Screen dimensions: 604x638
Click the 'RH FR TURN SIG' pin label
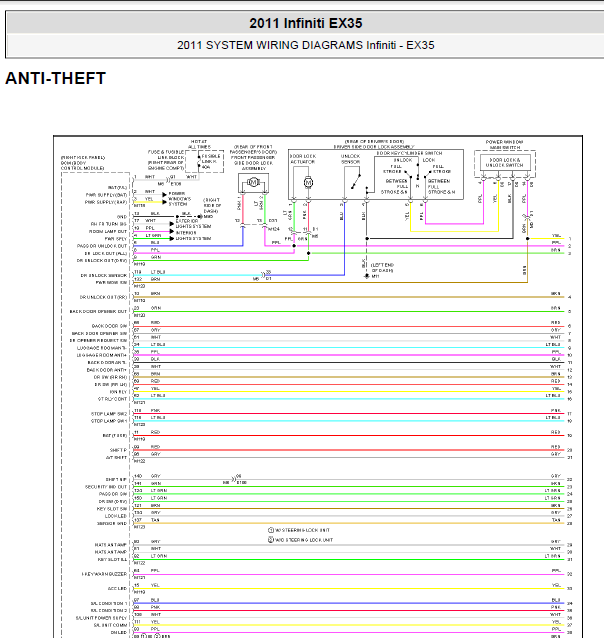(109, 224)
